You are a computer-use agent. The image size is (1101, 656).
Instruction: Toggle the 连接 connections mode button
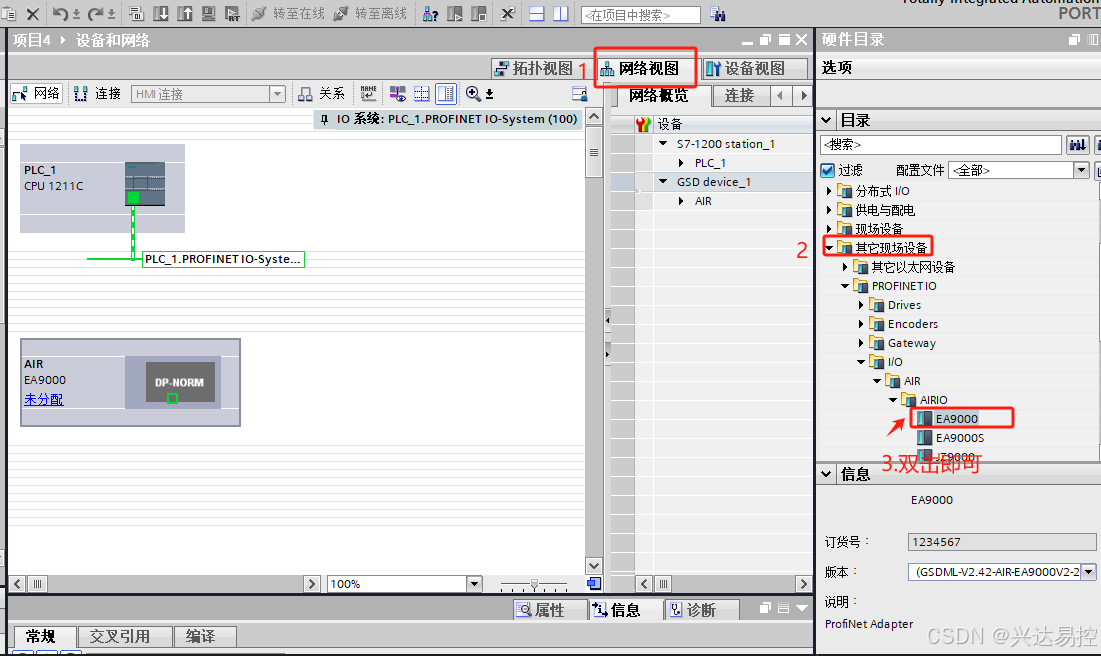coord(98,93)
